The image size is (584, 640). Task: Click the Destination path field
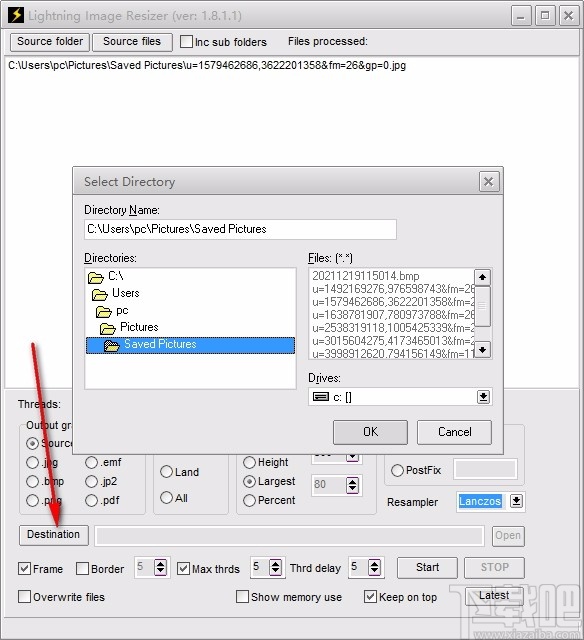289,536
